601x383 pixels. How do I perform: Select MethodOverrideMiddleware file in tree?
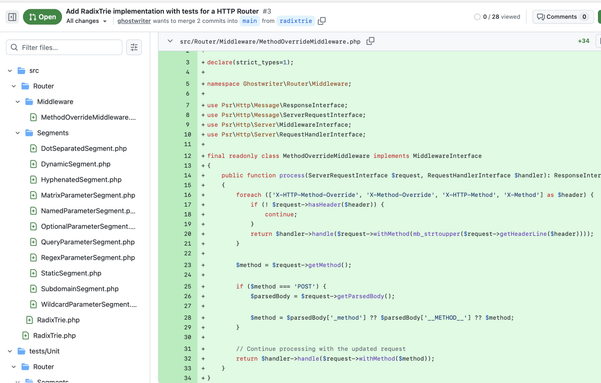click(88, 117)
